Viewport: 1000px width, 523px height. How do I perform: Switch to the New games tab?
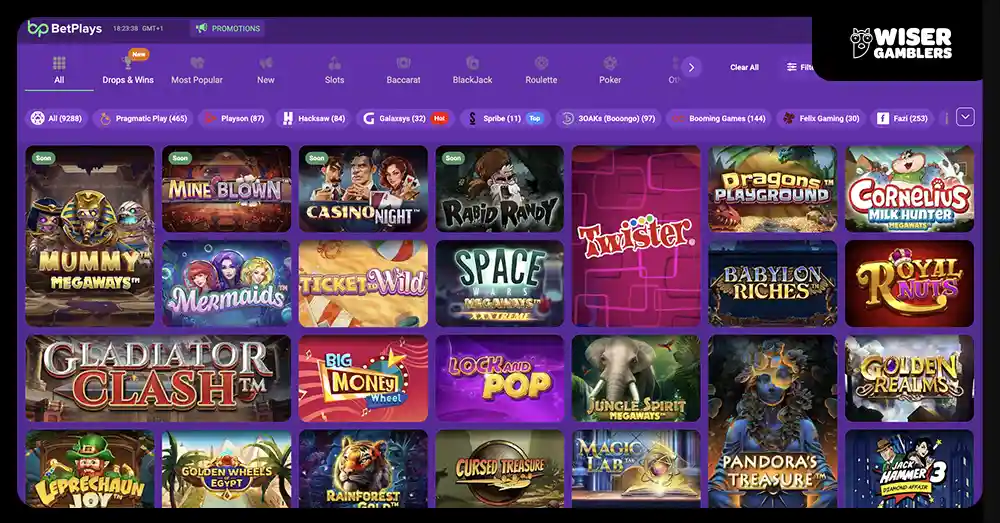pos(266,70)
